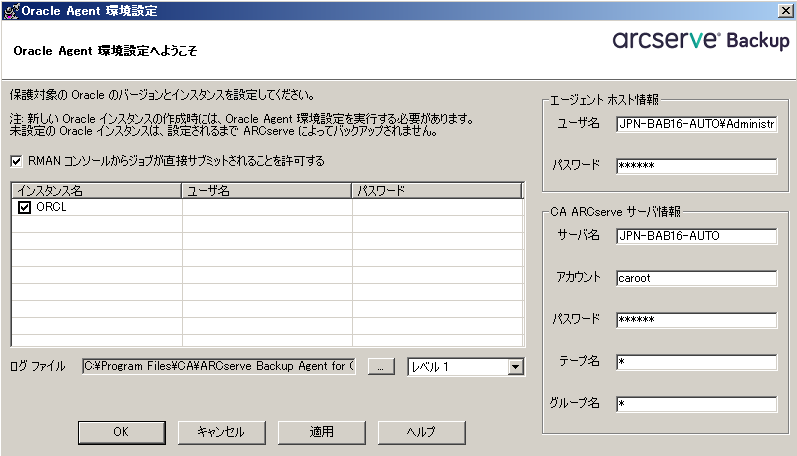Click the パスワード column header in the table

point(437,191)
